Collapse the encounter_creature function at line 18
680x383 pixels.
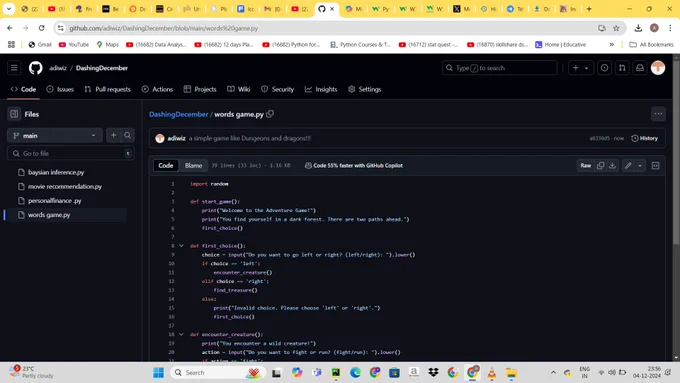click(x=181, y=334)
